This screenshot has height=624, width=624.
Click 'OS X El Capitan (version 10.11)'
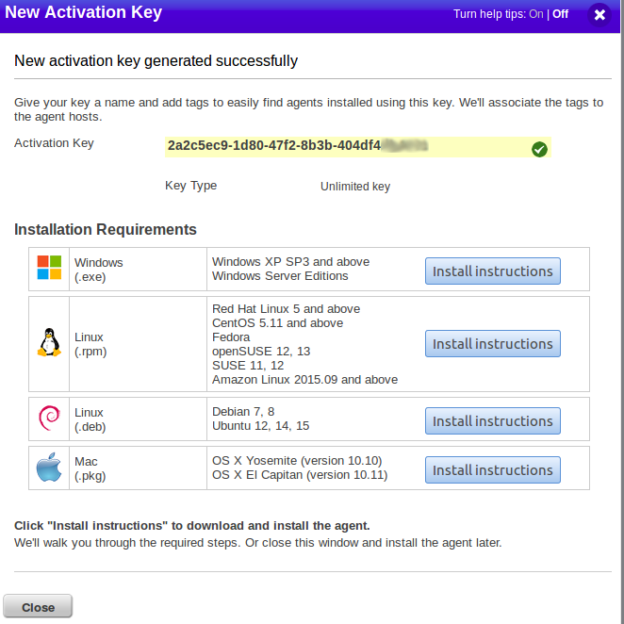pos(300,475)
